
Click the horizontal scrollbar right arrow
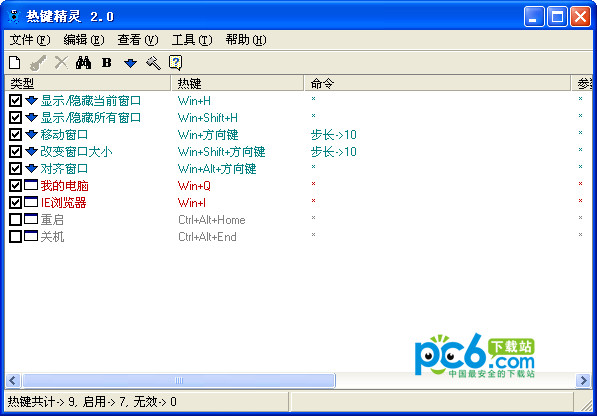[x=583, y=380]
